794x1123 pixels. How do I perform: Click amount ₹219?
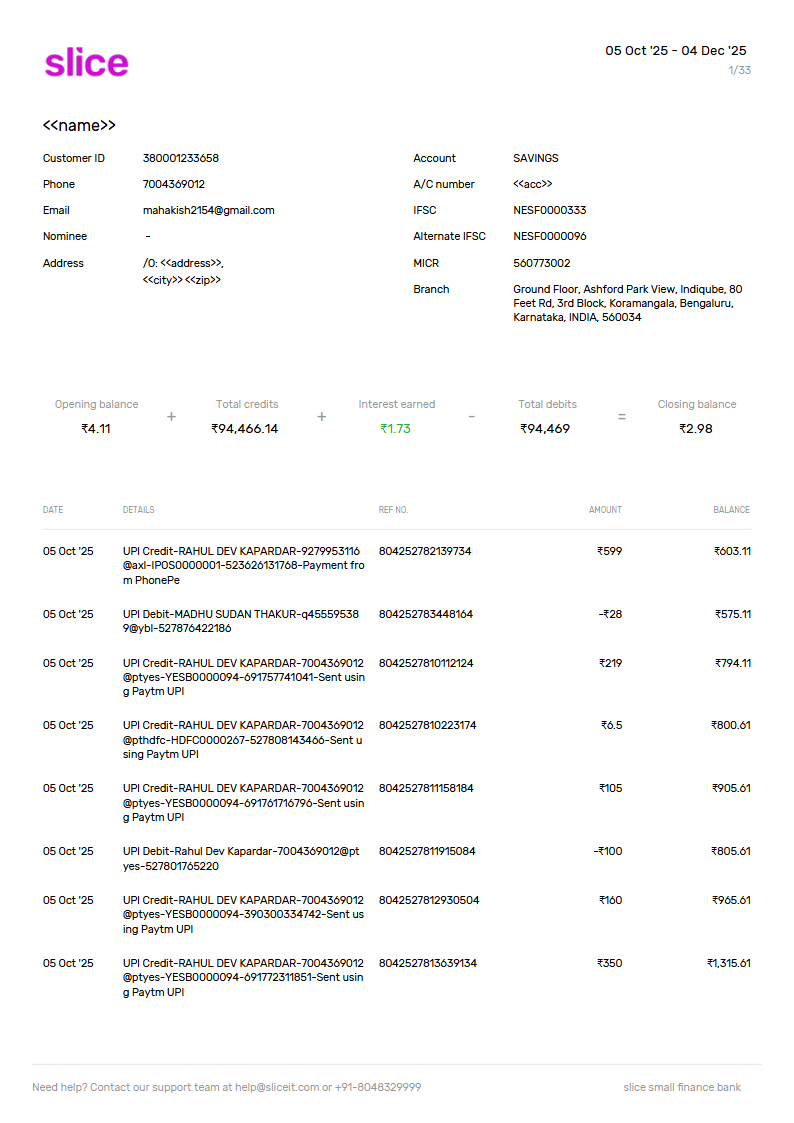pos(610,664)
